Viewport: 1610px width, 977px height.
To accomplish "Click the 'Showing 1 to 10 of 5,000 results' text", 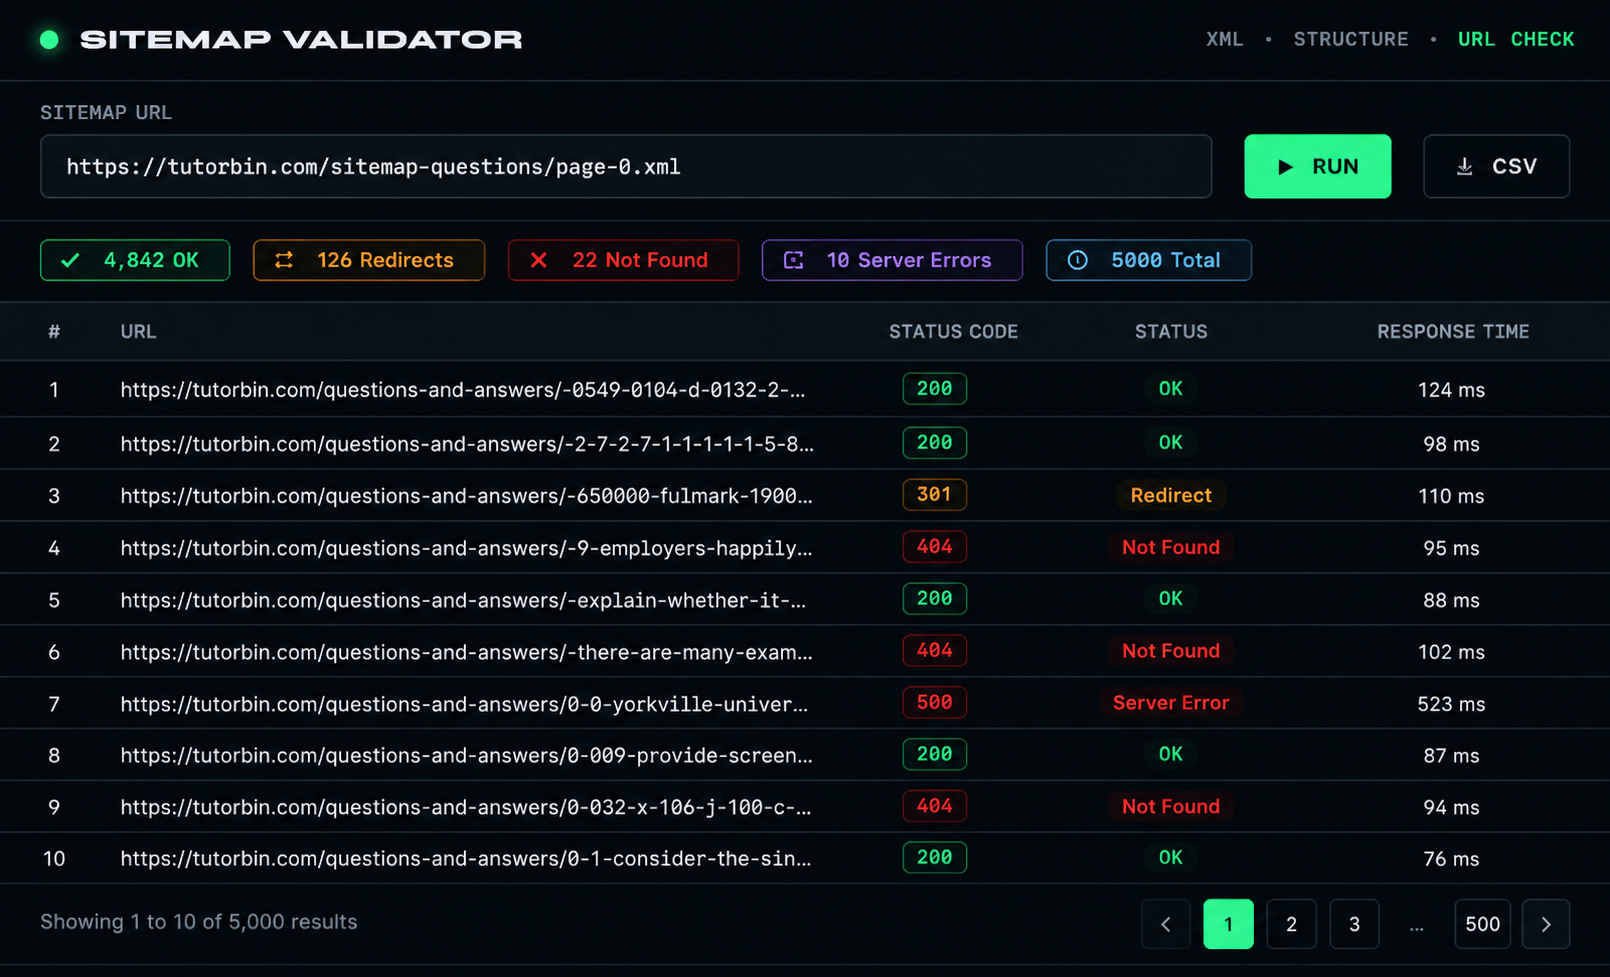I will point(199,922).
